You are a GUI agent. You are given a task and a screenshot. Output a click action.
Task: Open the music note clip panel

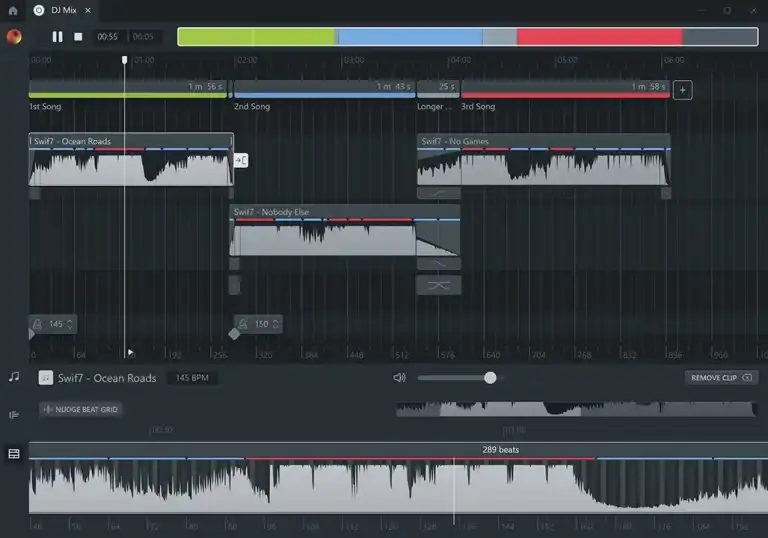point(14,376)
